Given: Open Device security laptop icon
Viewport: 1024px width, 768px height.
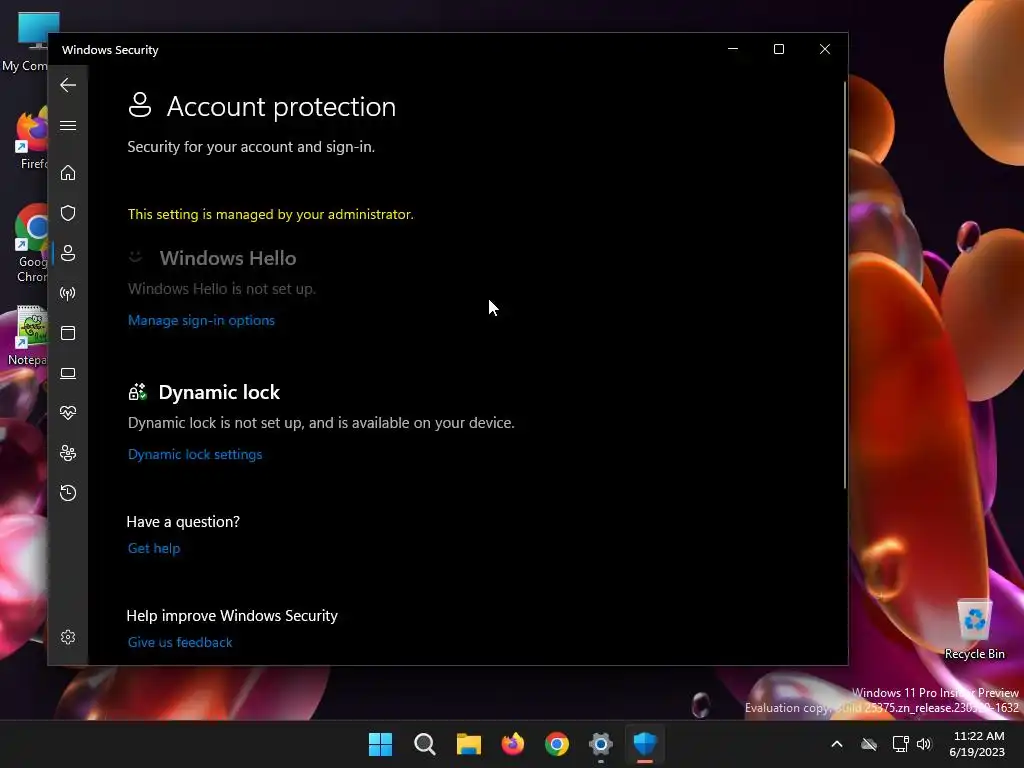Looking at the screenshot, I should (68, 373).
